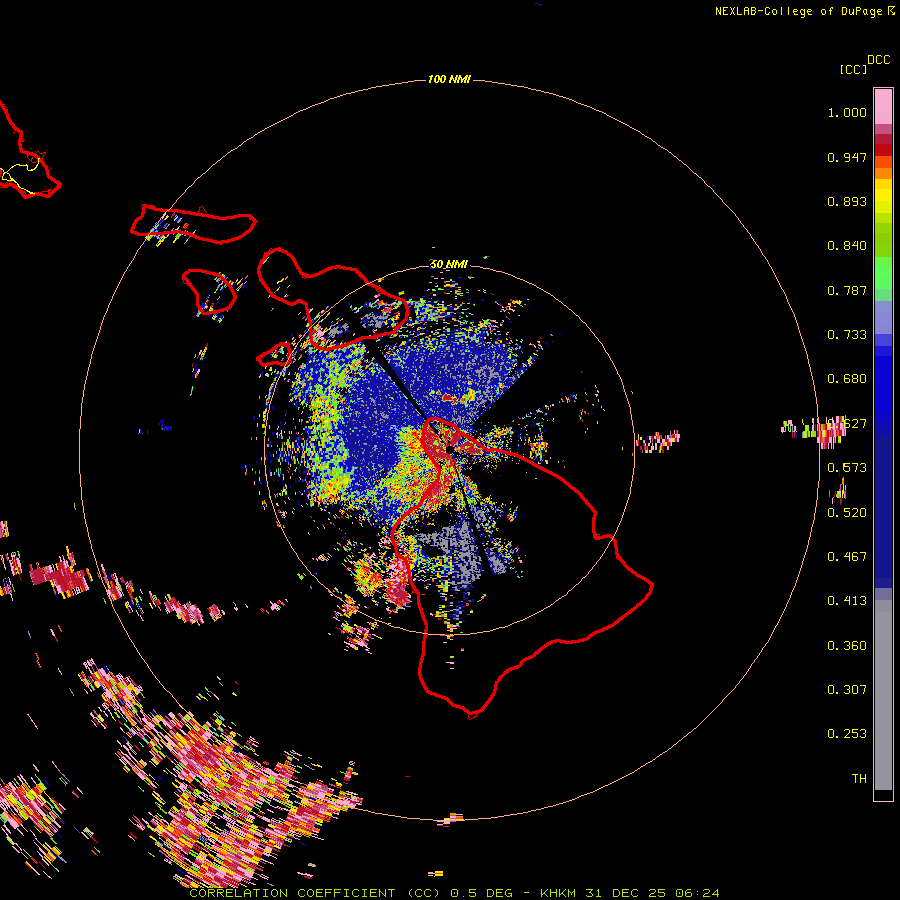Select the 0.573 scale value
Screen dimensions: 900x900
coord(847,468)
